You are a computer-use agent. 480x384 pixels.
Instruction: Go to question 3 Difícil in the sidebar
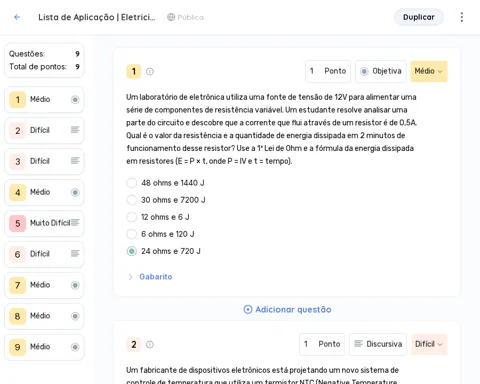[44, 161]
